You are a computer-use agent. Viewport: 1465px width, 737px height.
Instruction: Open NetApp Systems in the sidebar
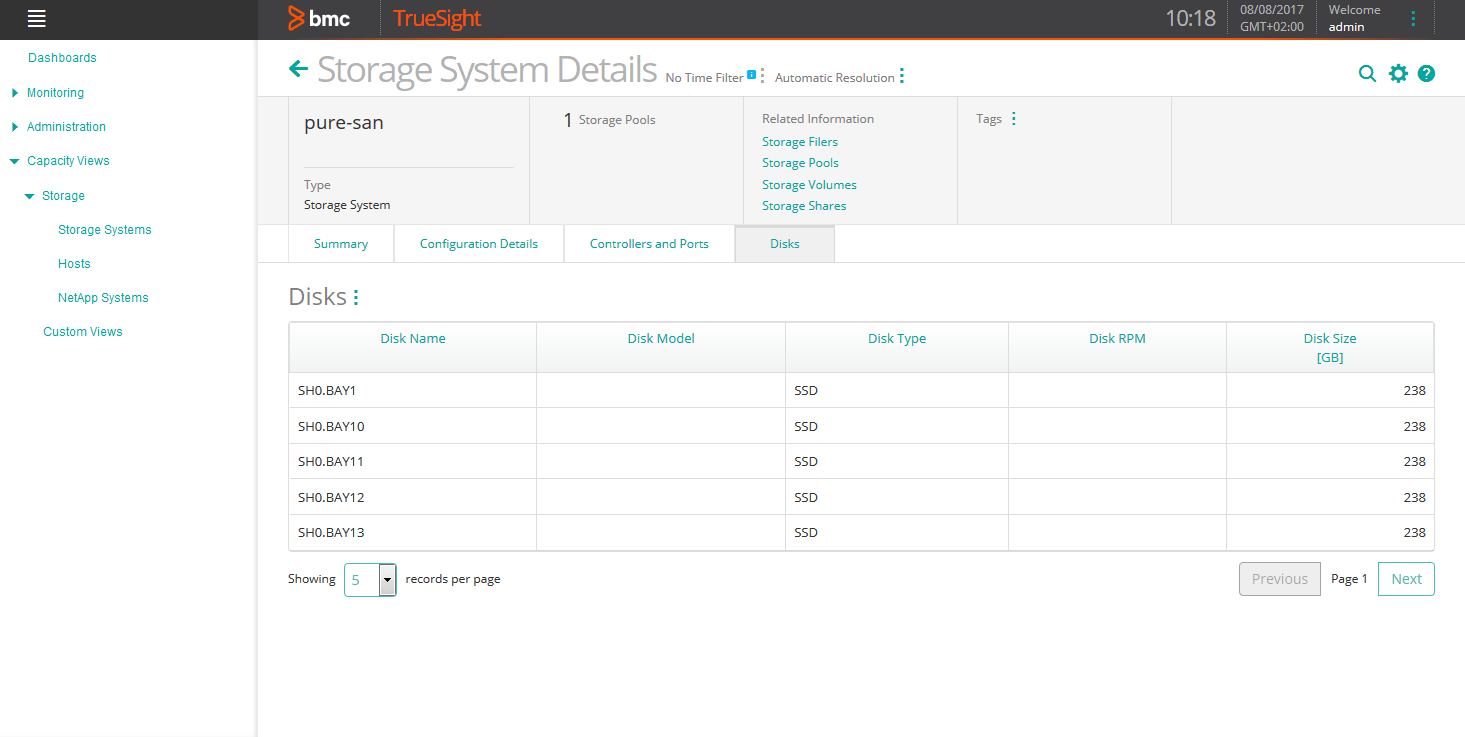tap(103, 298)
